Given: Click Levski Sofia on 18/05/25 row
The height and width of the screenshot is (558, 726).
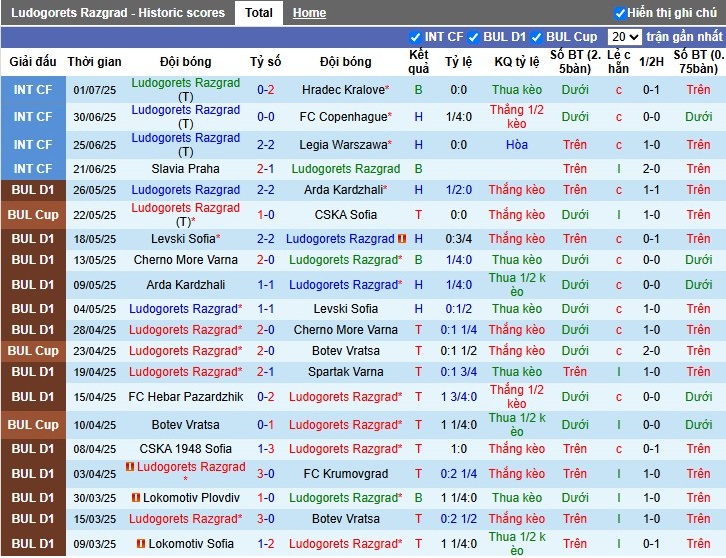Looking at the screenshot, I should click(185, 238).
